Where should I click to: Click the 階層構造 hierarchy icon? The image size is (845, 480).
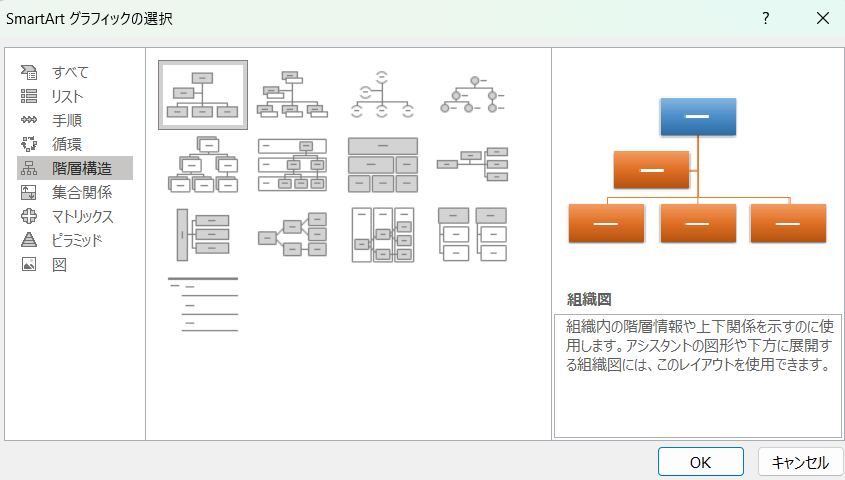click(29, 168)
